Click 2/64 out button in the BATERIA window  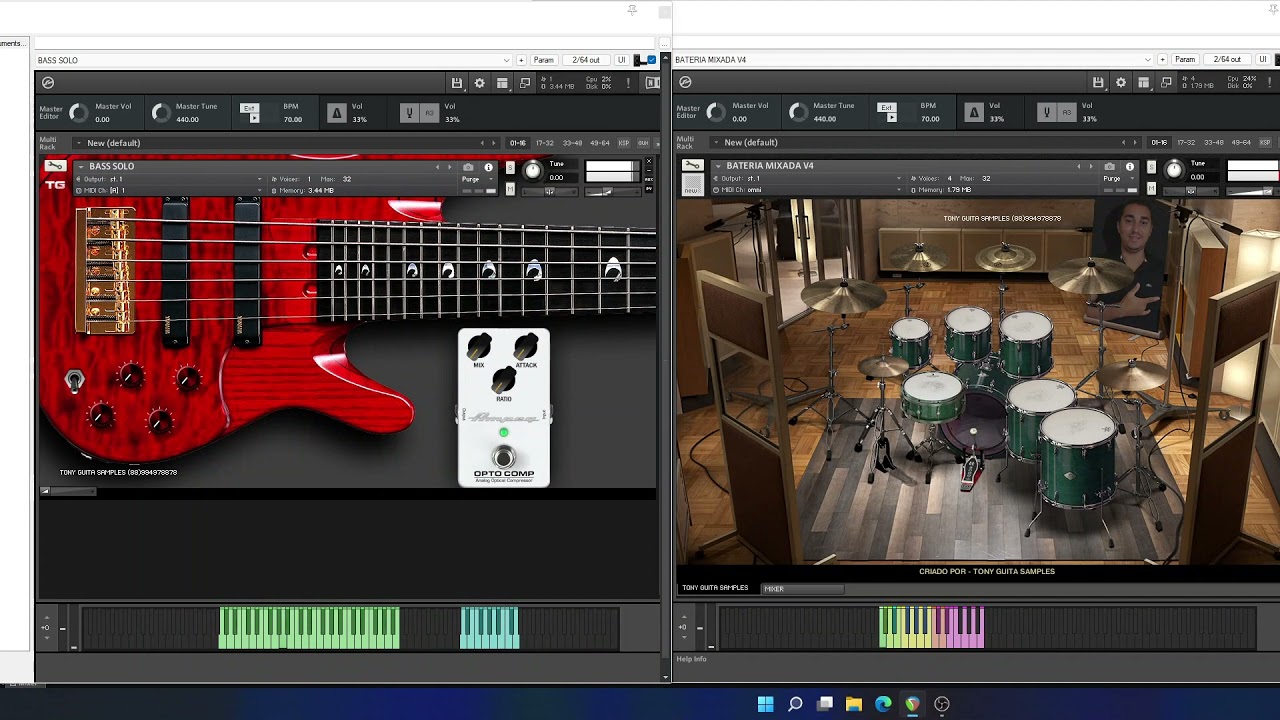(1227, 60)
